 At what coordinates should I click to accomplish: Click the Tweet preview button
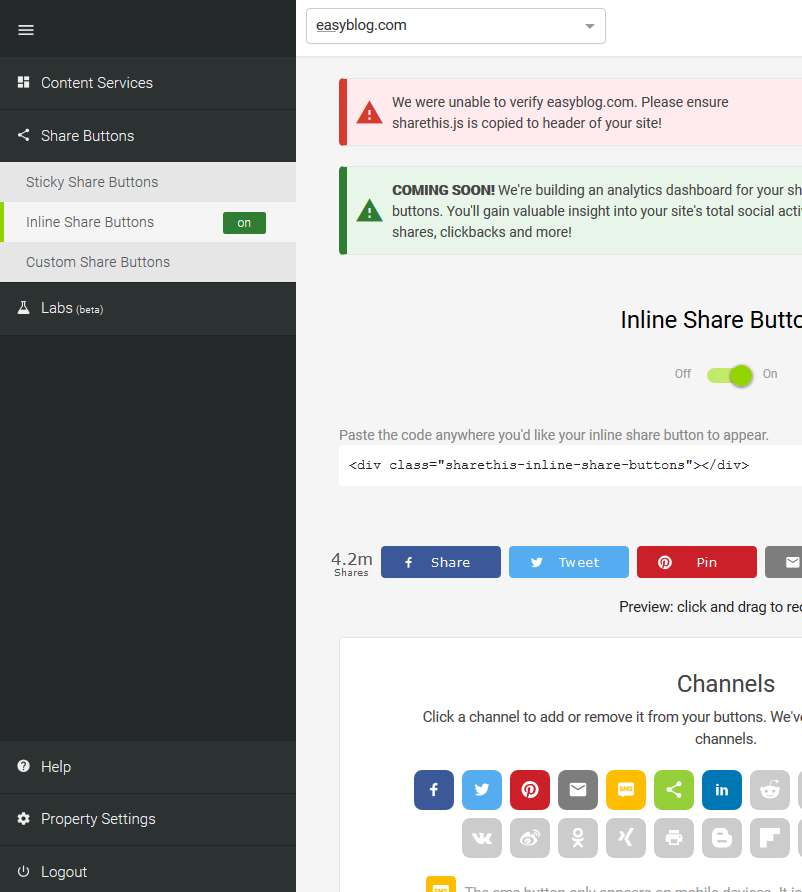click(x=569, y=562)
